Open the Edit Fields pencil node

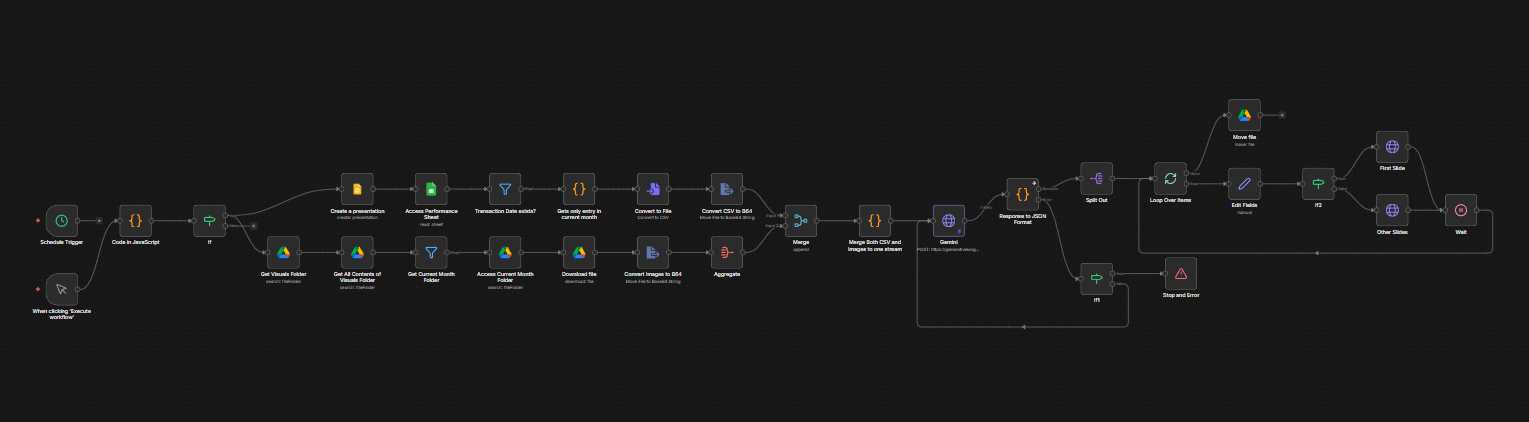pyautogui.click(x=1244, y=183)
